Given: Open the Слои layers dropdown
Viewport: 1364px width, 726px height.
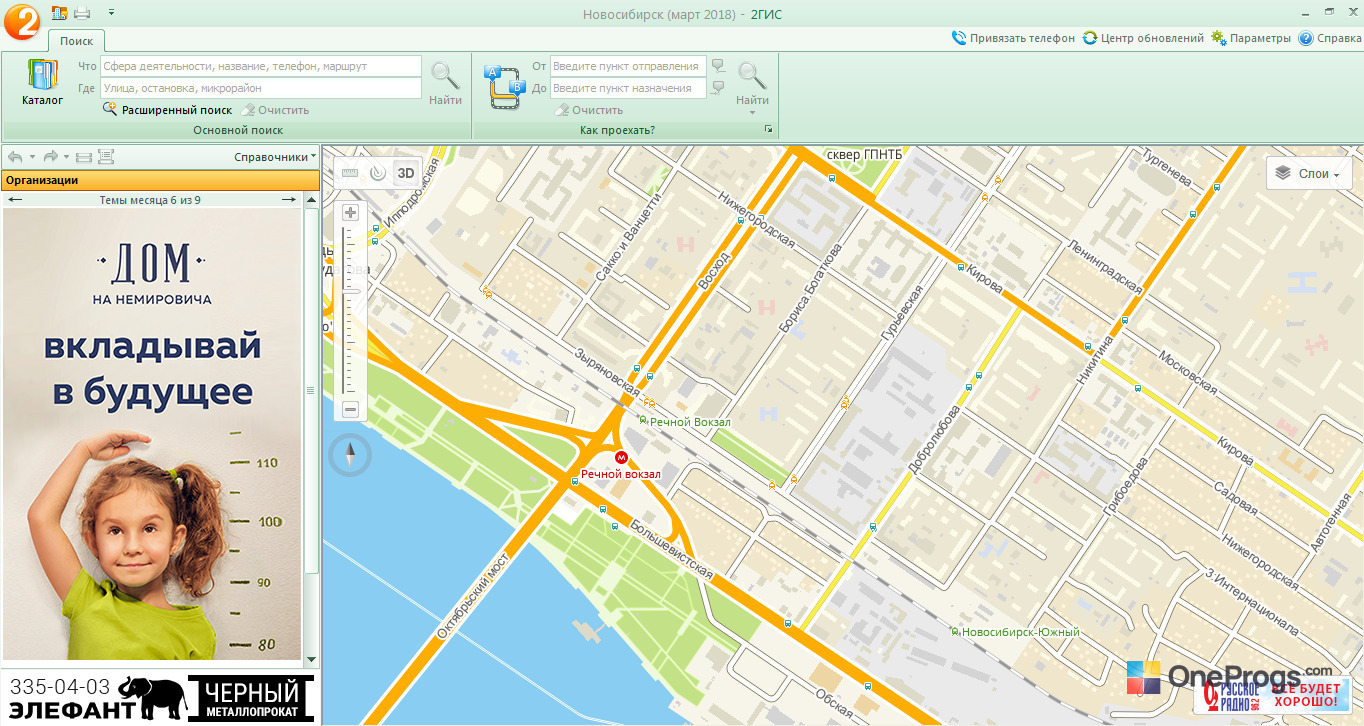Looking at the screenshot, I should (x=1309, y=173).
